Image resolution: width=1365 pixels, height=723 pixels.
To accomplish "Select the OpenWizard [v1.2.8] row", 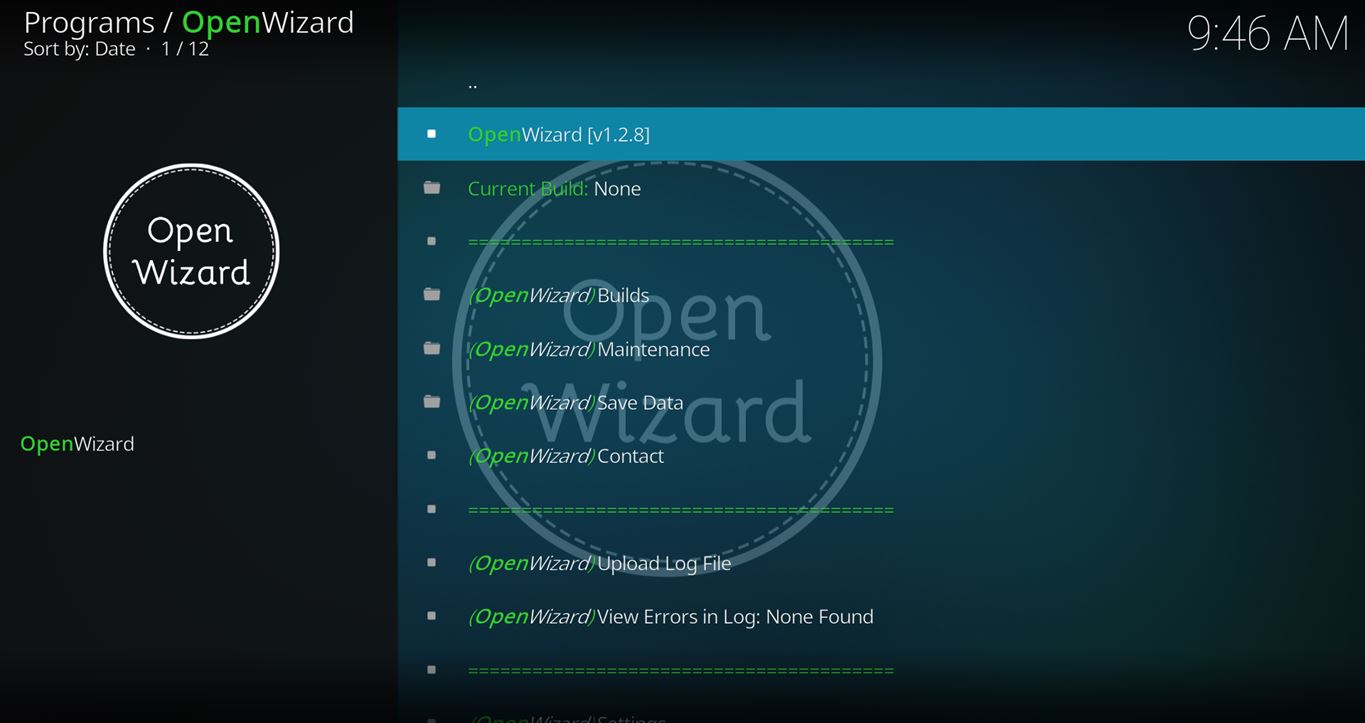I will coord(558,134).
